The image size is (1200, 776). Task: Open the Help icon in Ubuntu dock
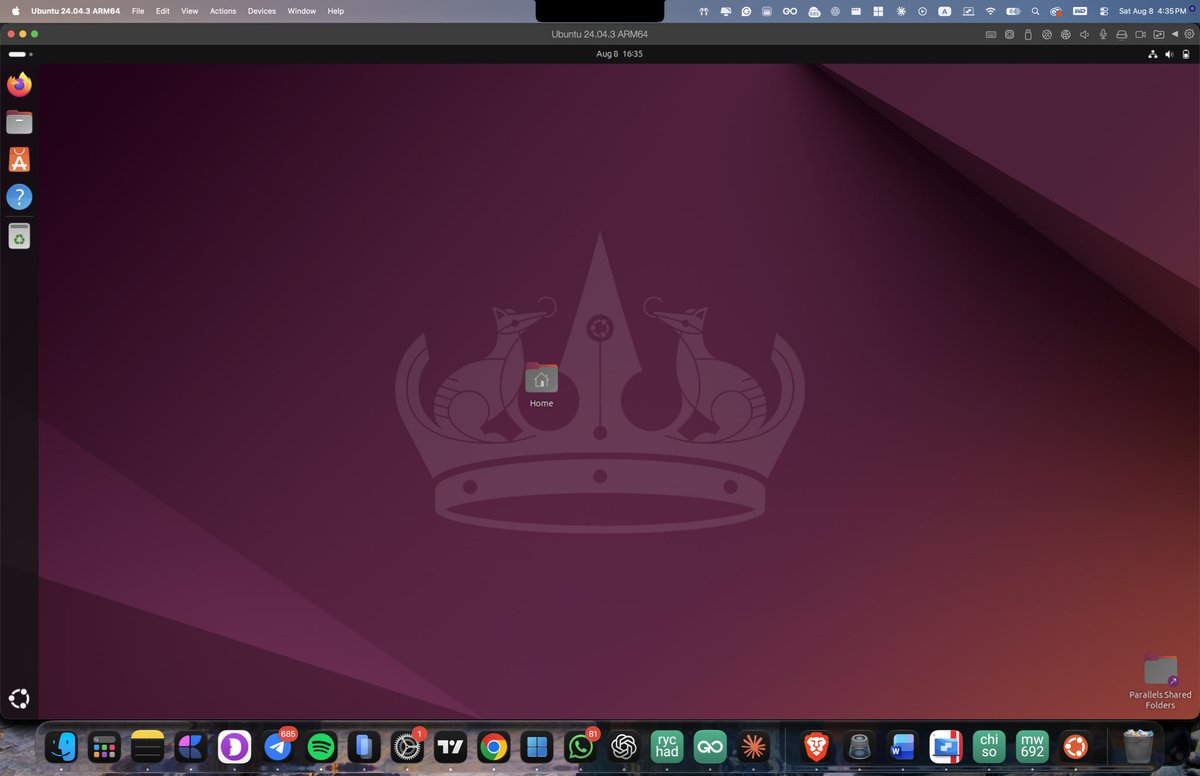click(19, 197)
